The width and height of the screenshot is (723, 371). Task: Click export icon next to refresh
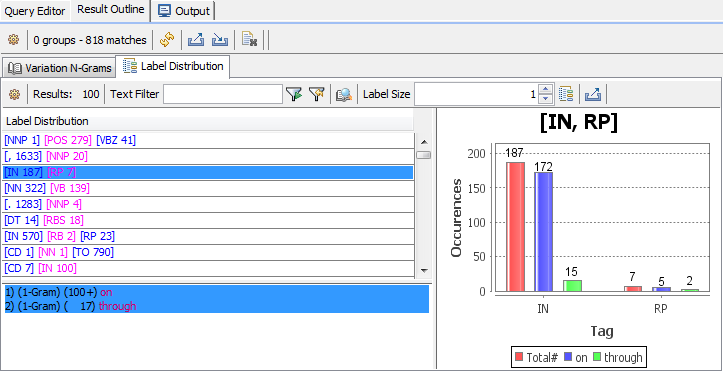[196, 41]
